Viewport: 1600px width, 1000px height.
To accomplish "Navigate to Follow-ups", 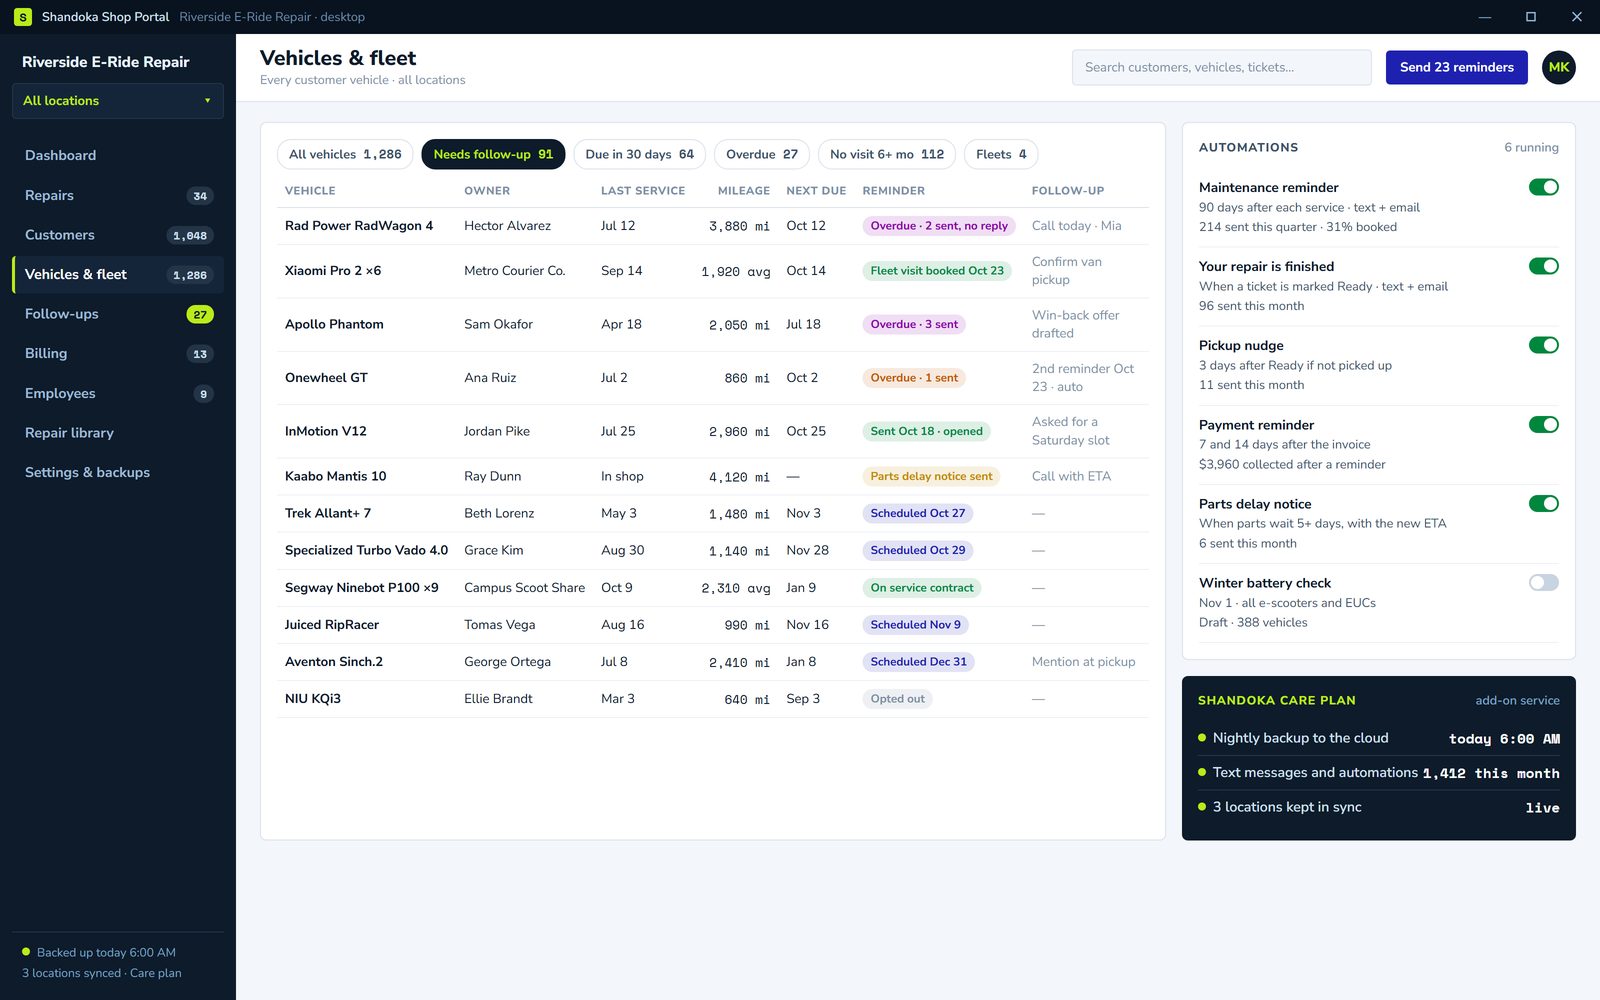I will (x=117, y=314).
